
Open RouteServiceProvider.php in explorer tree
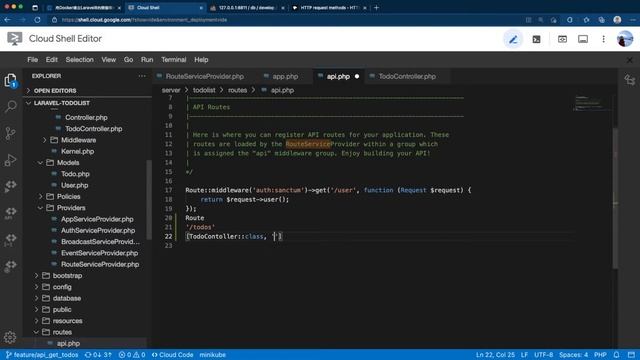click(x=100, y=264)
